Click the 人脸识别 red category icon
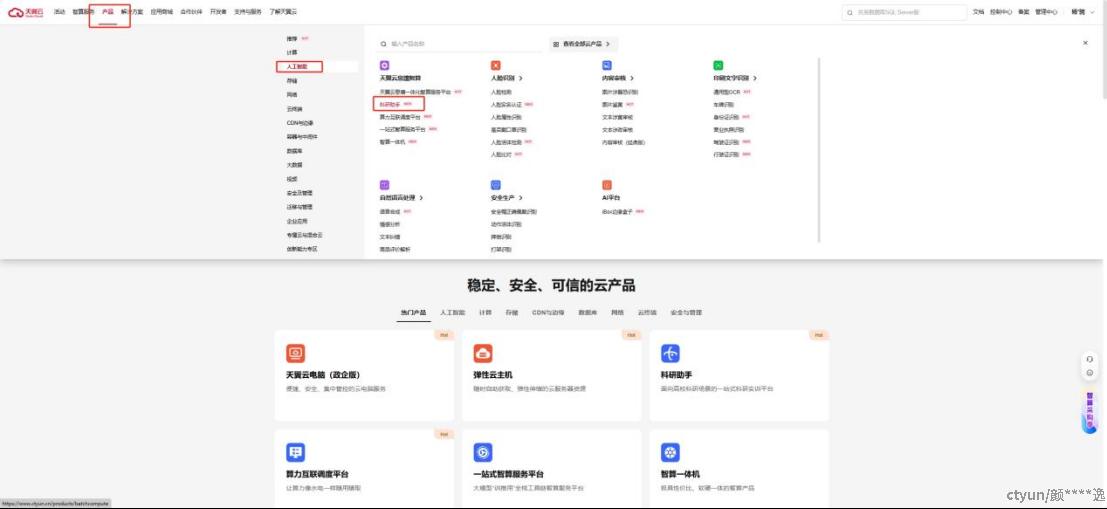Screen dimensions: 1107x509 coord(496,65)
